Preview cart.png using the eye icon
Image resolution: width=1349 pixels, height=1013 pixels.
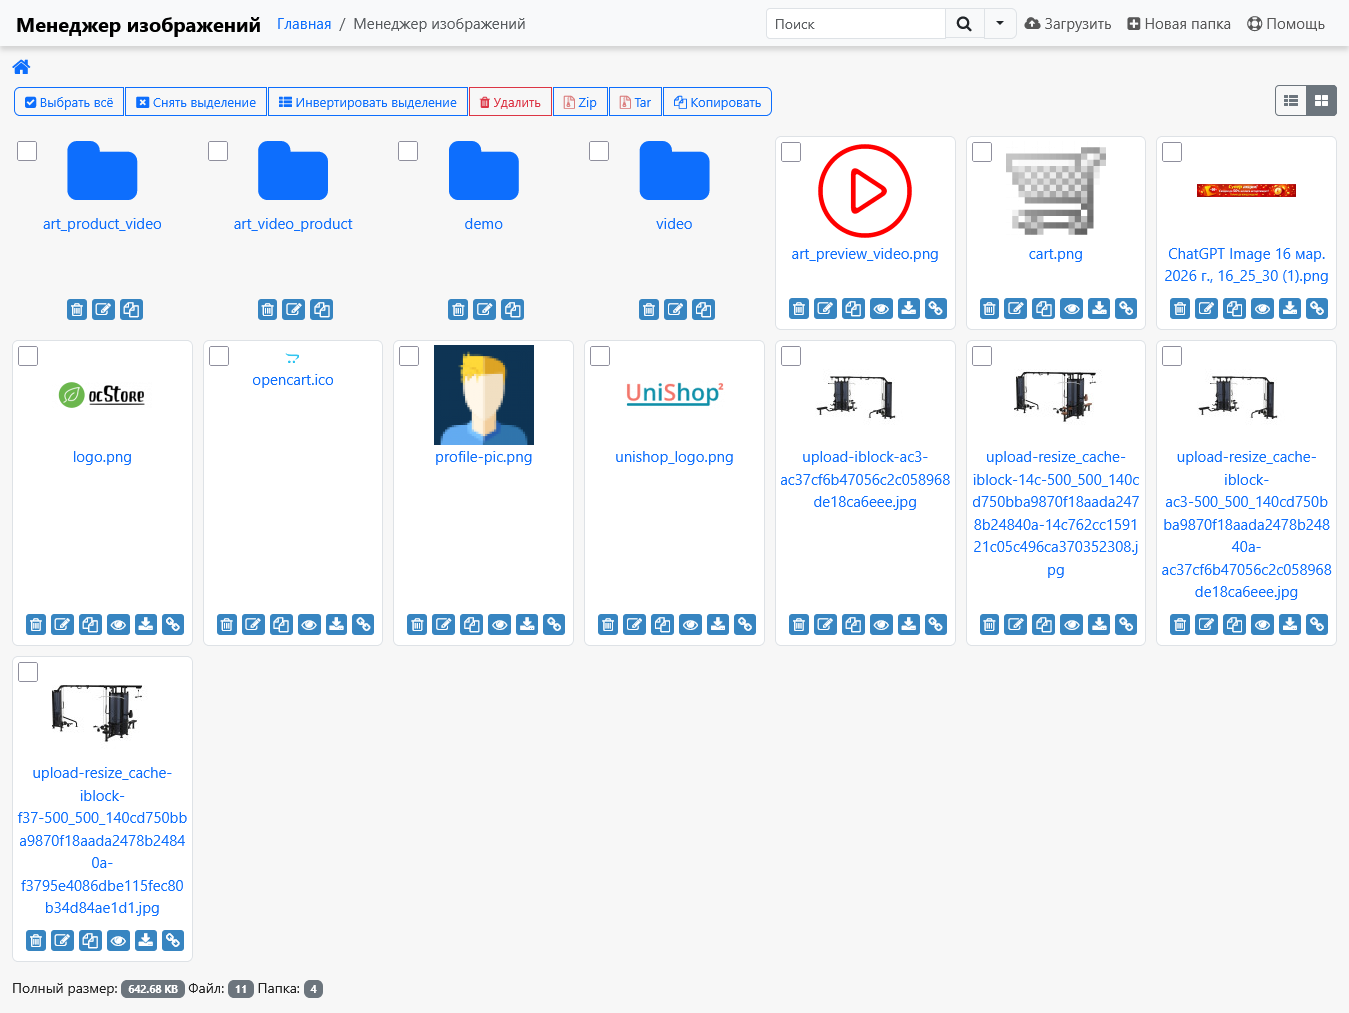pos(1072,309)
